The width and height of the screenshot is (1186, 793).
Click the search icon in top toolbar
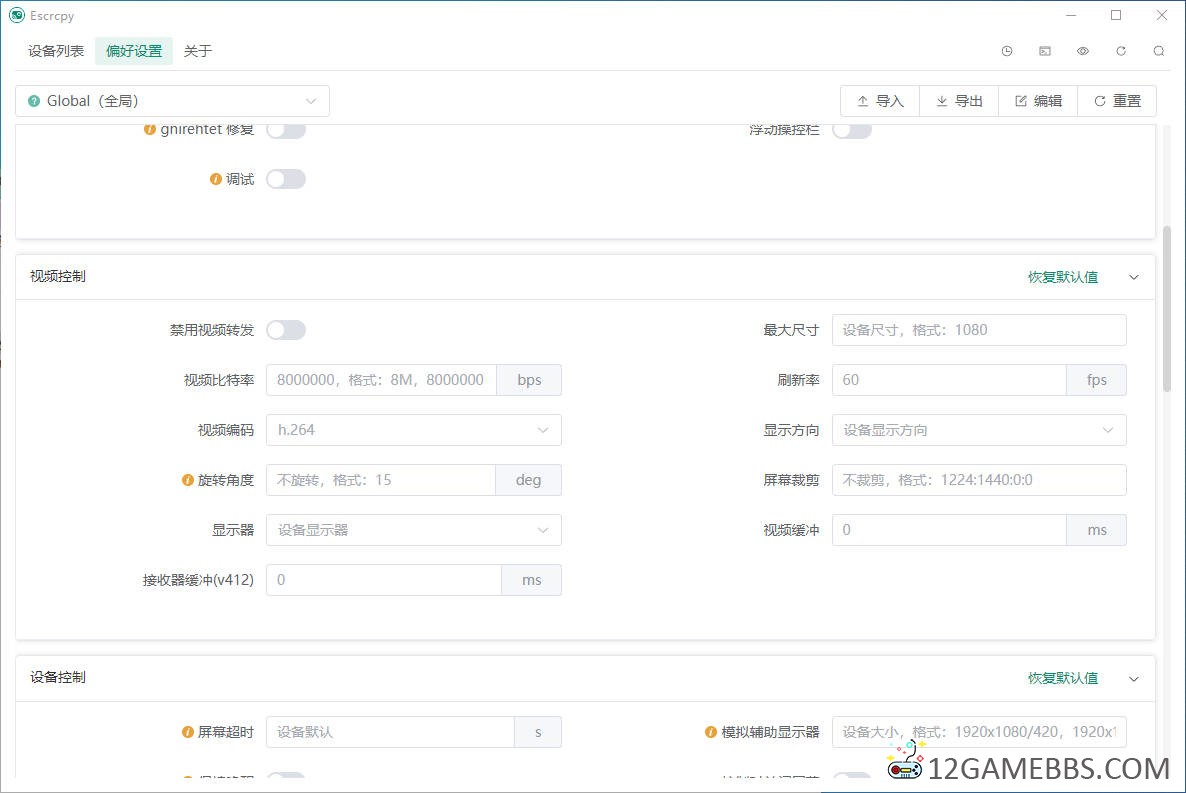(1159, 51)
